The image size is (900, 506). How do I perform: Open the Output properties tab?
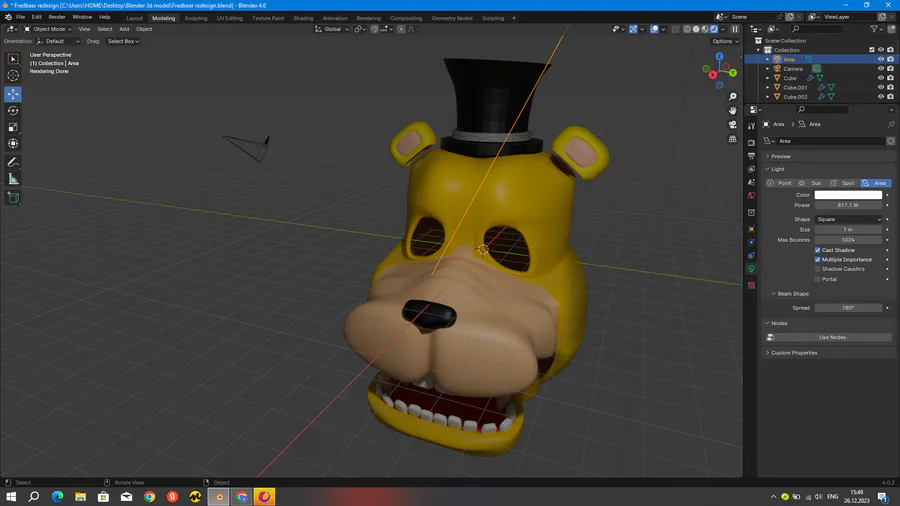coord(751,155)
